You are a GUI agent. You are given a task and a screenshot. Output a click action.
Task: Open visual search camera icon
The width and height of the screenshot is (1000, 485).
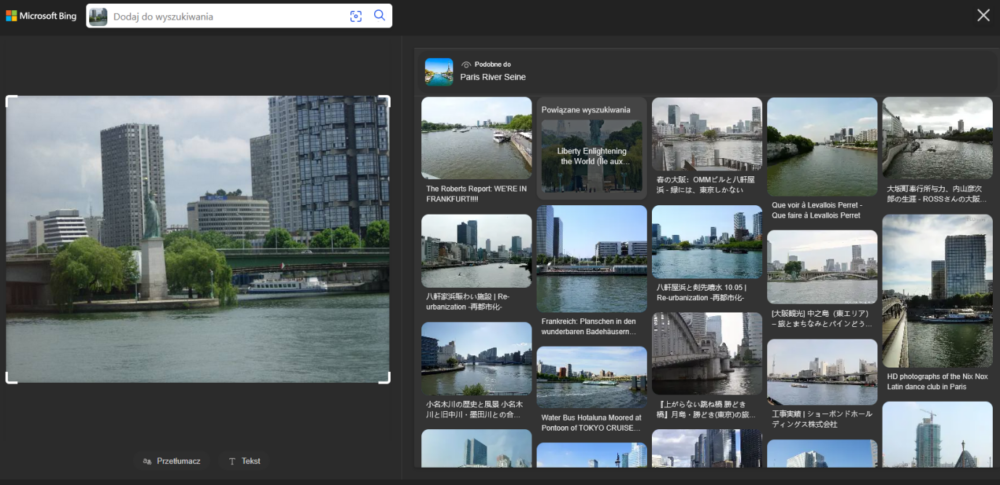pyautogui.click(x=355, y=16)
